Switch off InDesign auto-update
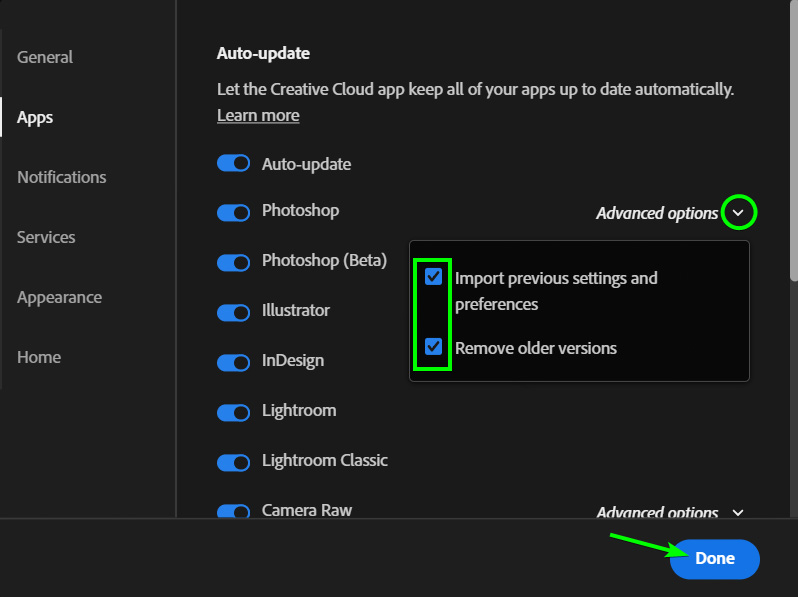 (x=233, y=363)
